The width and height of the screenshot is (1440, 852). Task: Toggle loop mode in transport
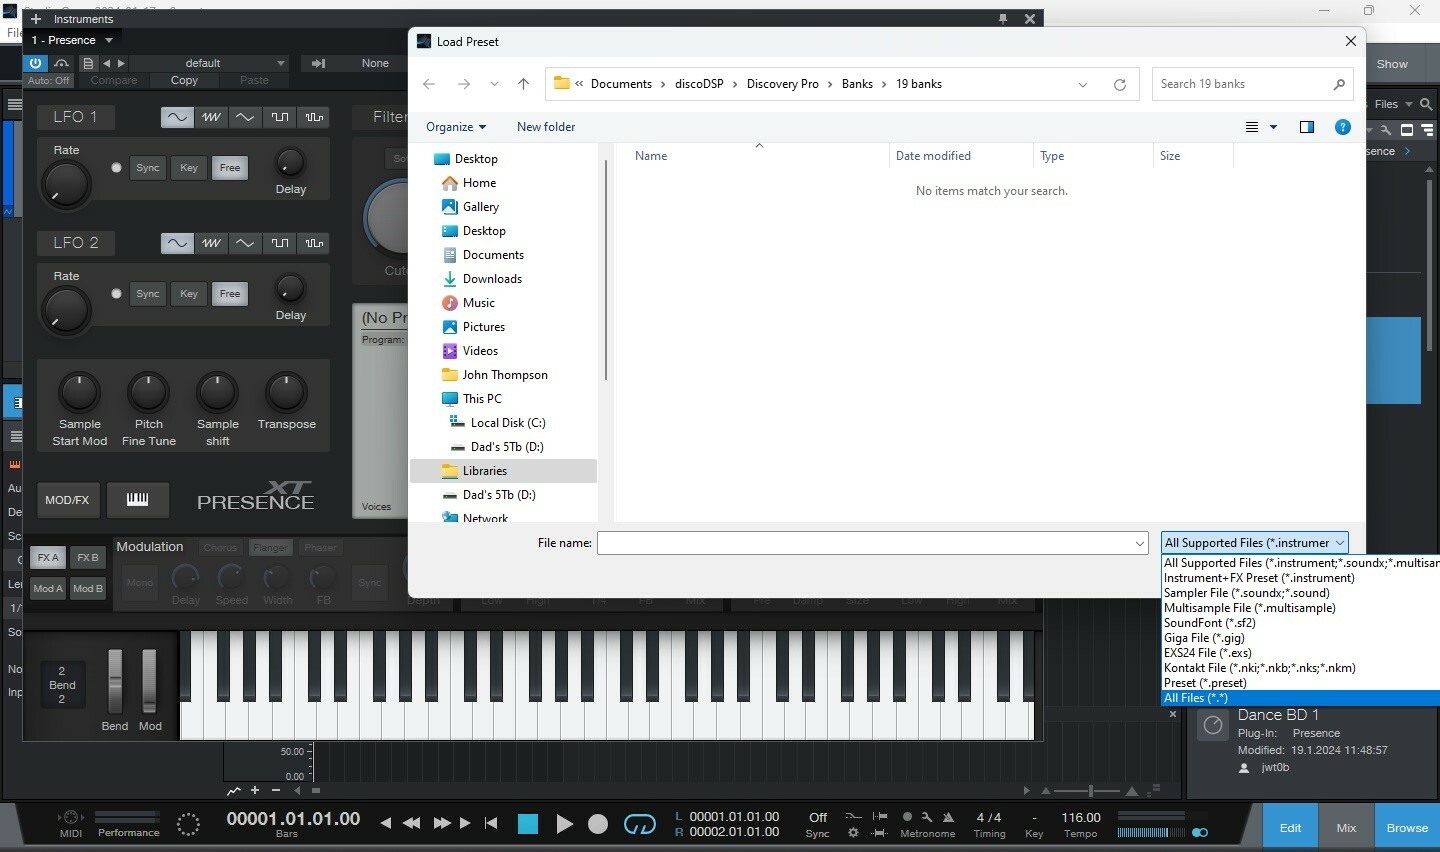pyautogui.click(x=640, y=824)
